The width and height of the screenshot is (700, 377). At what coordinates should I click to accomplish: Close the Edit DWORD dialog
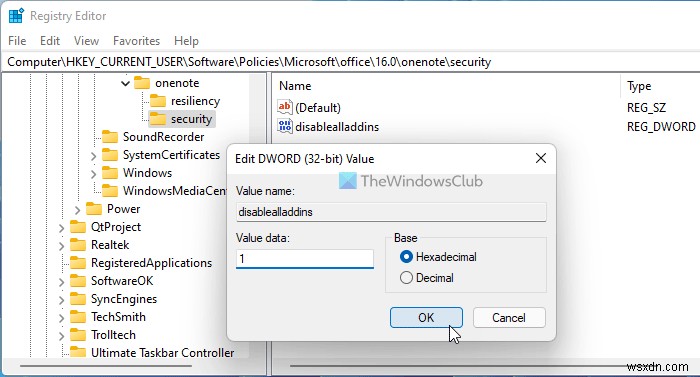click(541, 158)
